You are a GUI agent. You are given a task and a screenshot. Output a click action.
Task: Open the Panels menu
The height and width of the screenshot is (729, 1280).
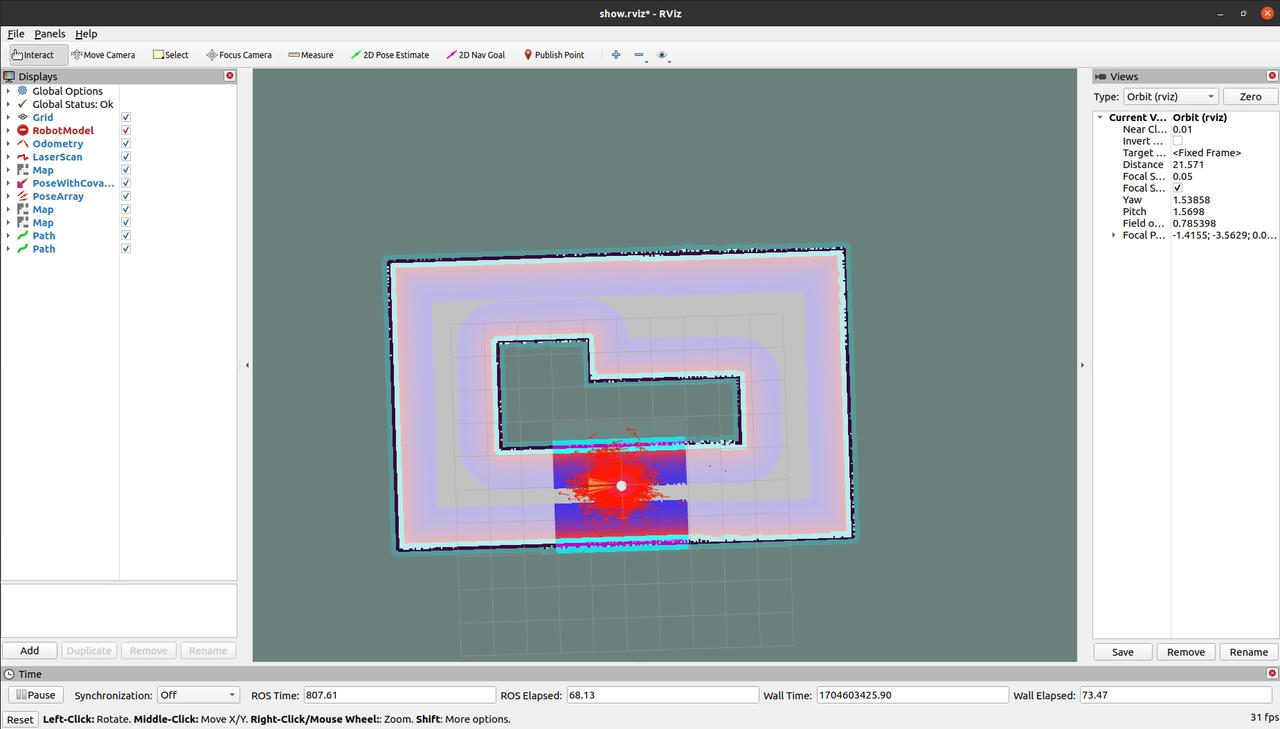coord(49,34)
